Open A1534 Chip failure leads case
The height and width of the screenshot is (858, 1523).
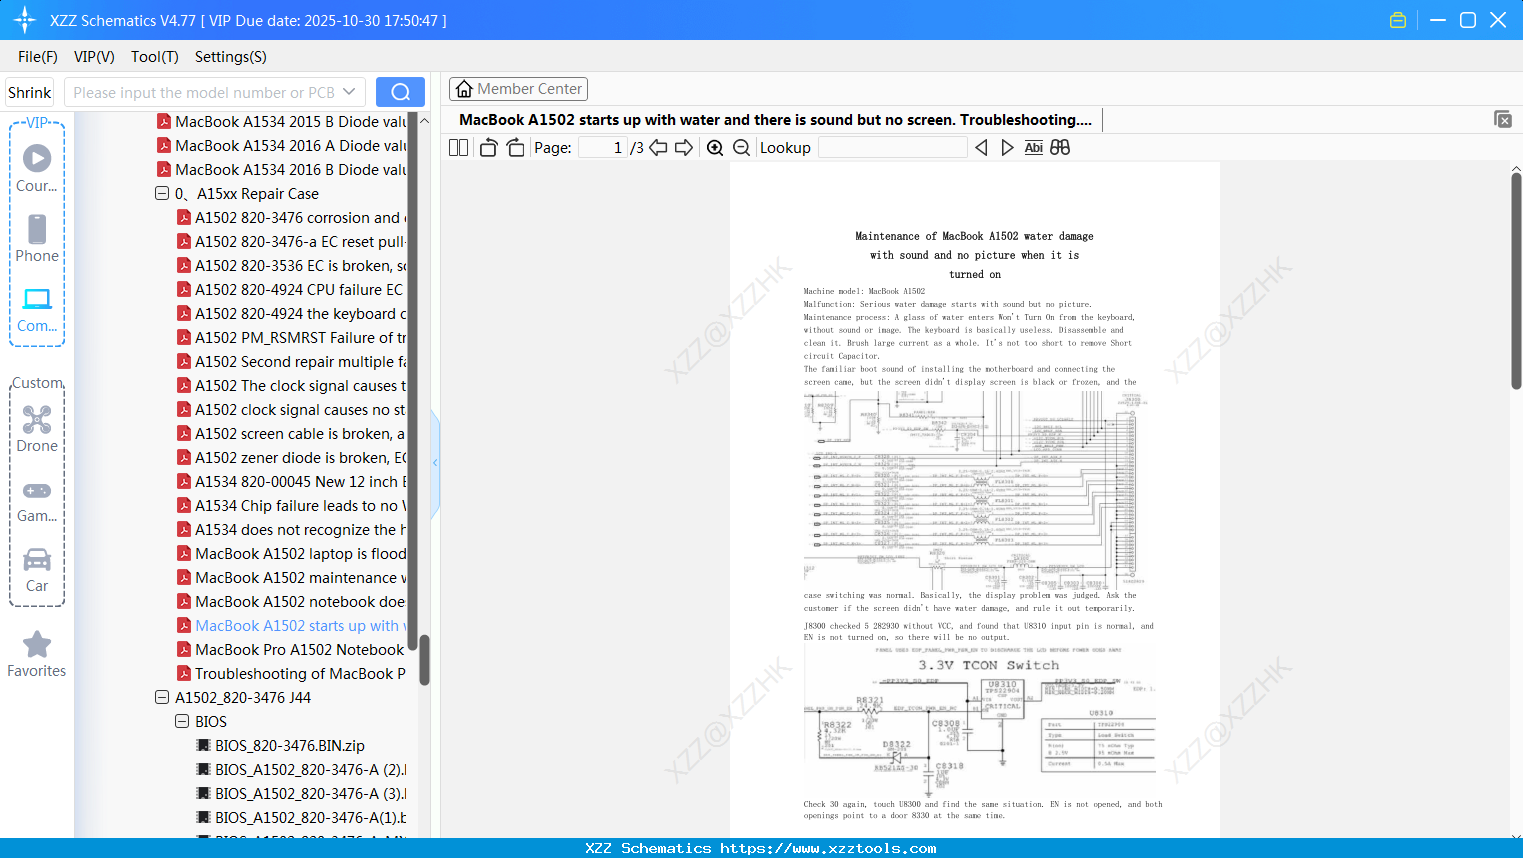tap(290, 505)
